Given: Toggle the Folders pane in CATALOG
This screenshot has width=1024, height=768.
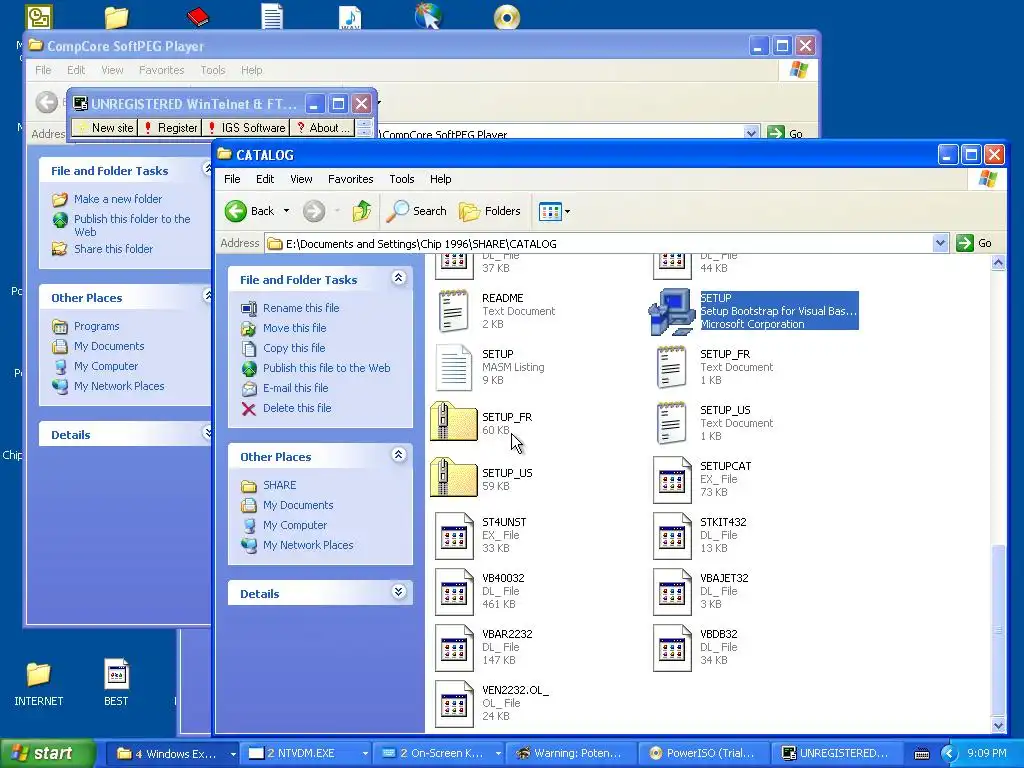Looking at the screenshot, I should tap(490, 211).
